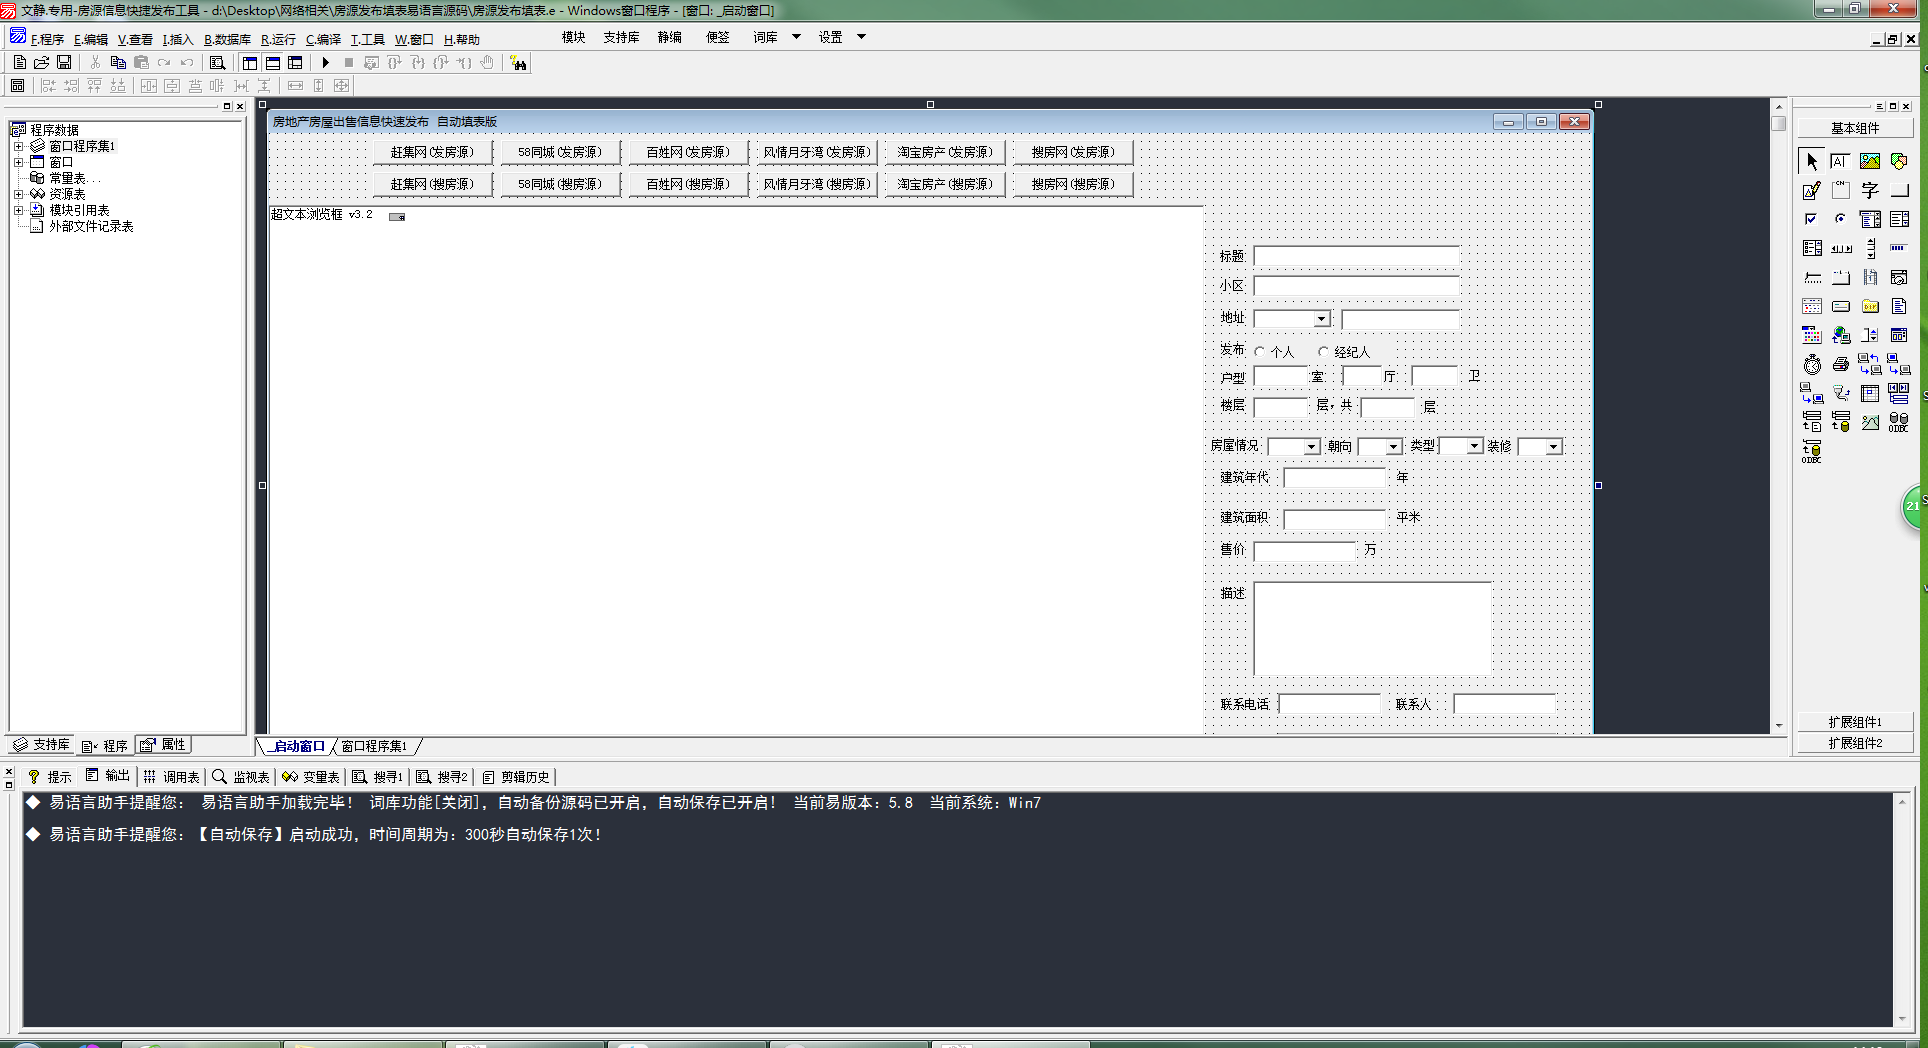Click the Open file toolbar icon

pos(42,63)
